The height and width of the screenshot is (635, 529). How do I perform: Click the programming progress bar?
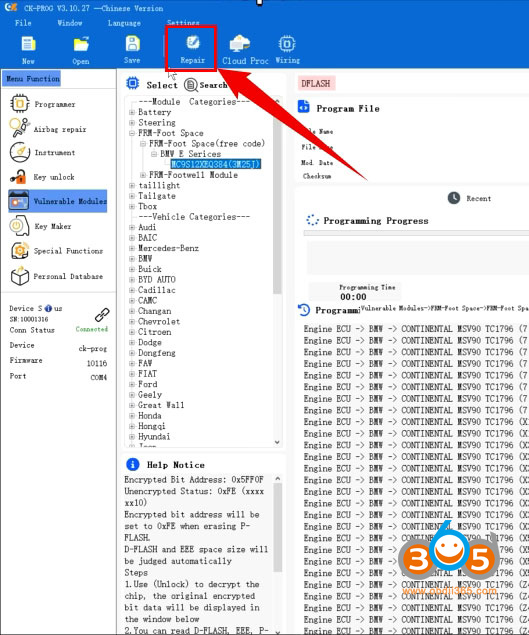point(416,233)
